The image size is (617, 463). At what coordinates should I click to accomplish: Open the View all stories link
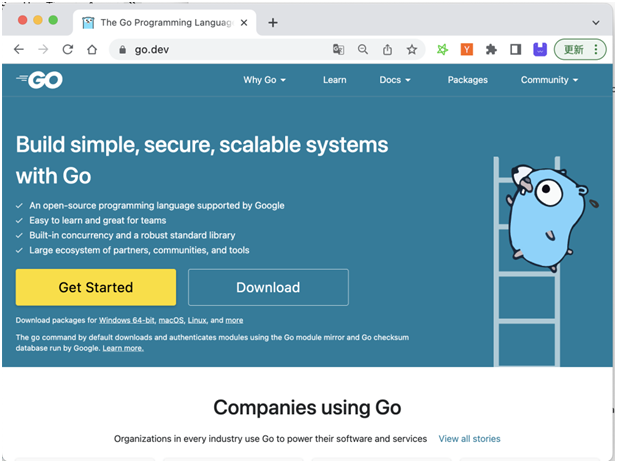coord(469,439)
